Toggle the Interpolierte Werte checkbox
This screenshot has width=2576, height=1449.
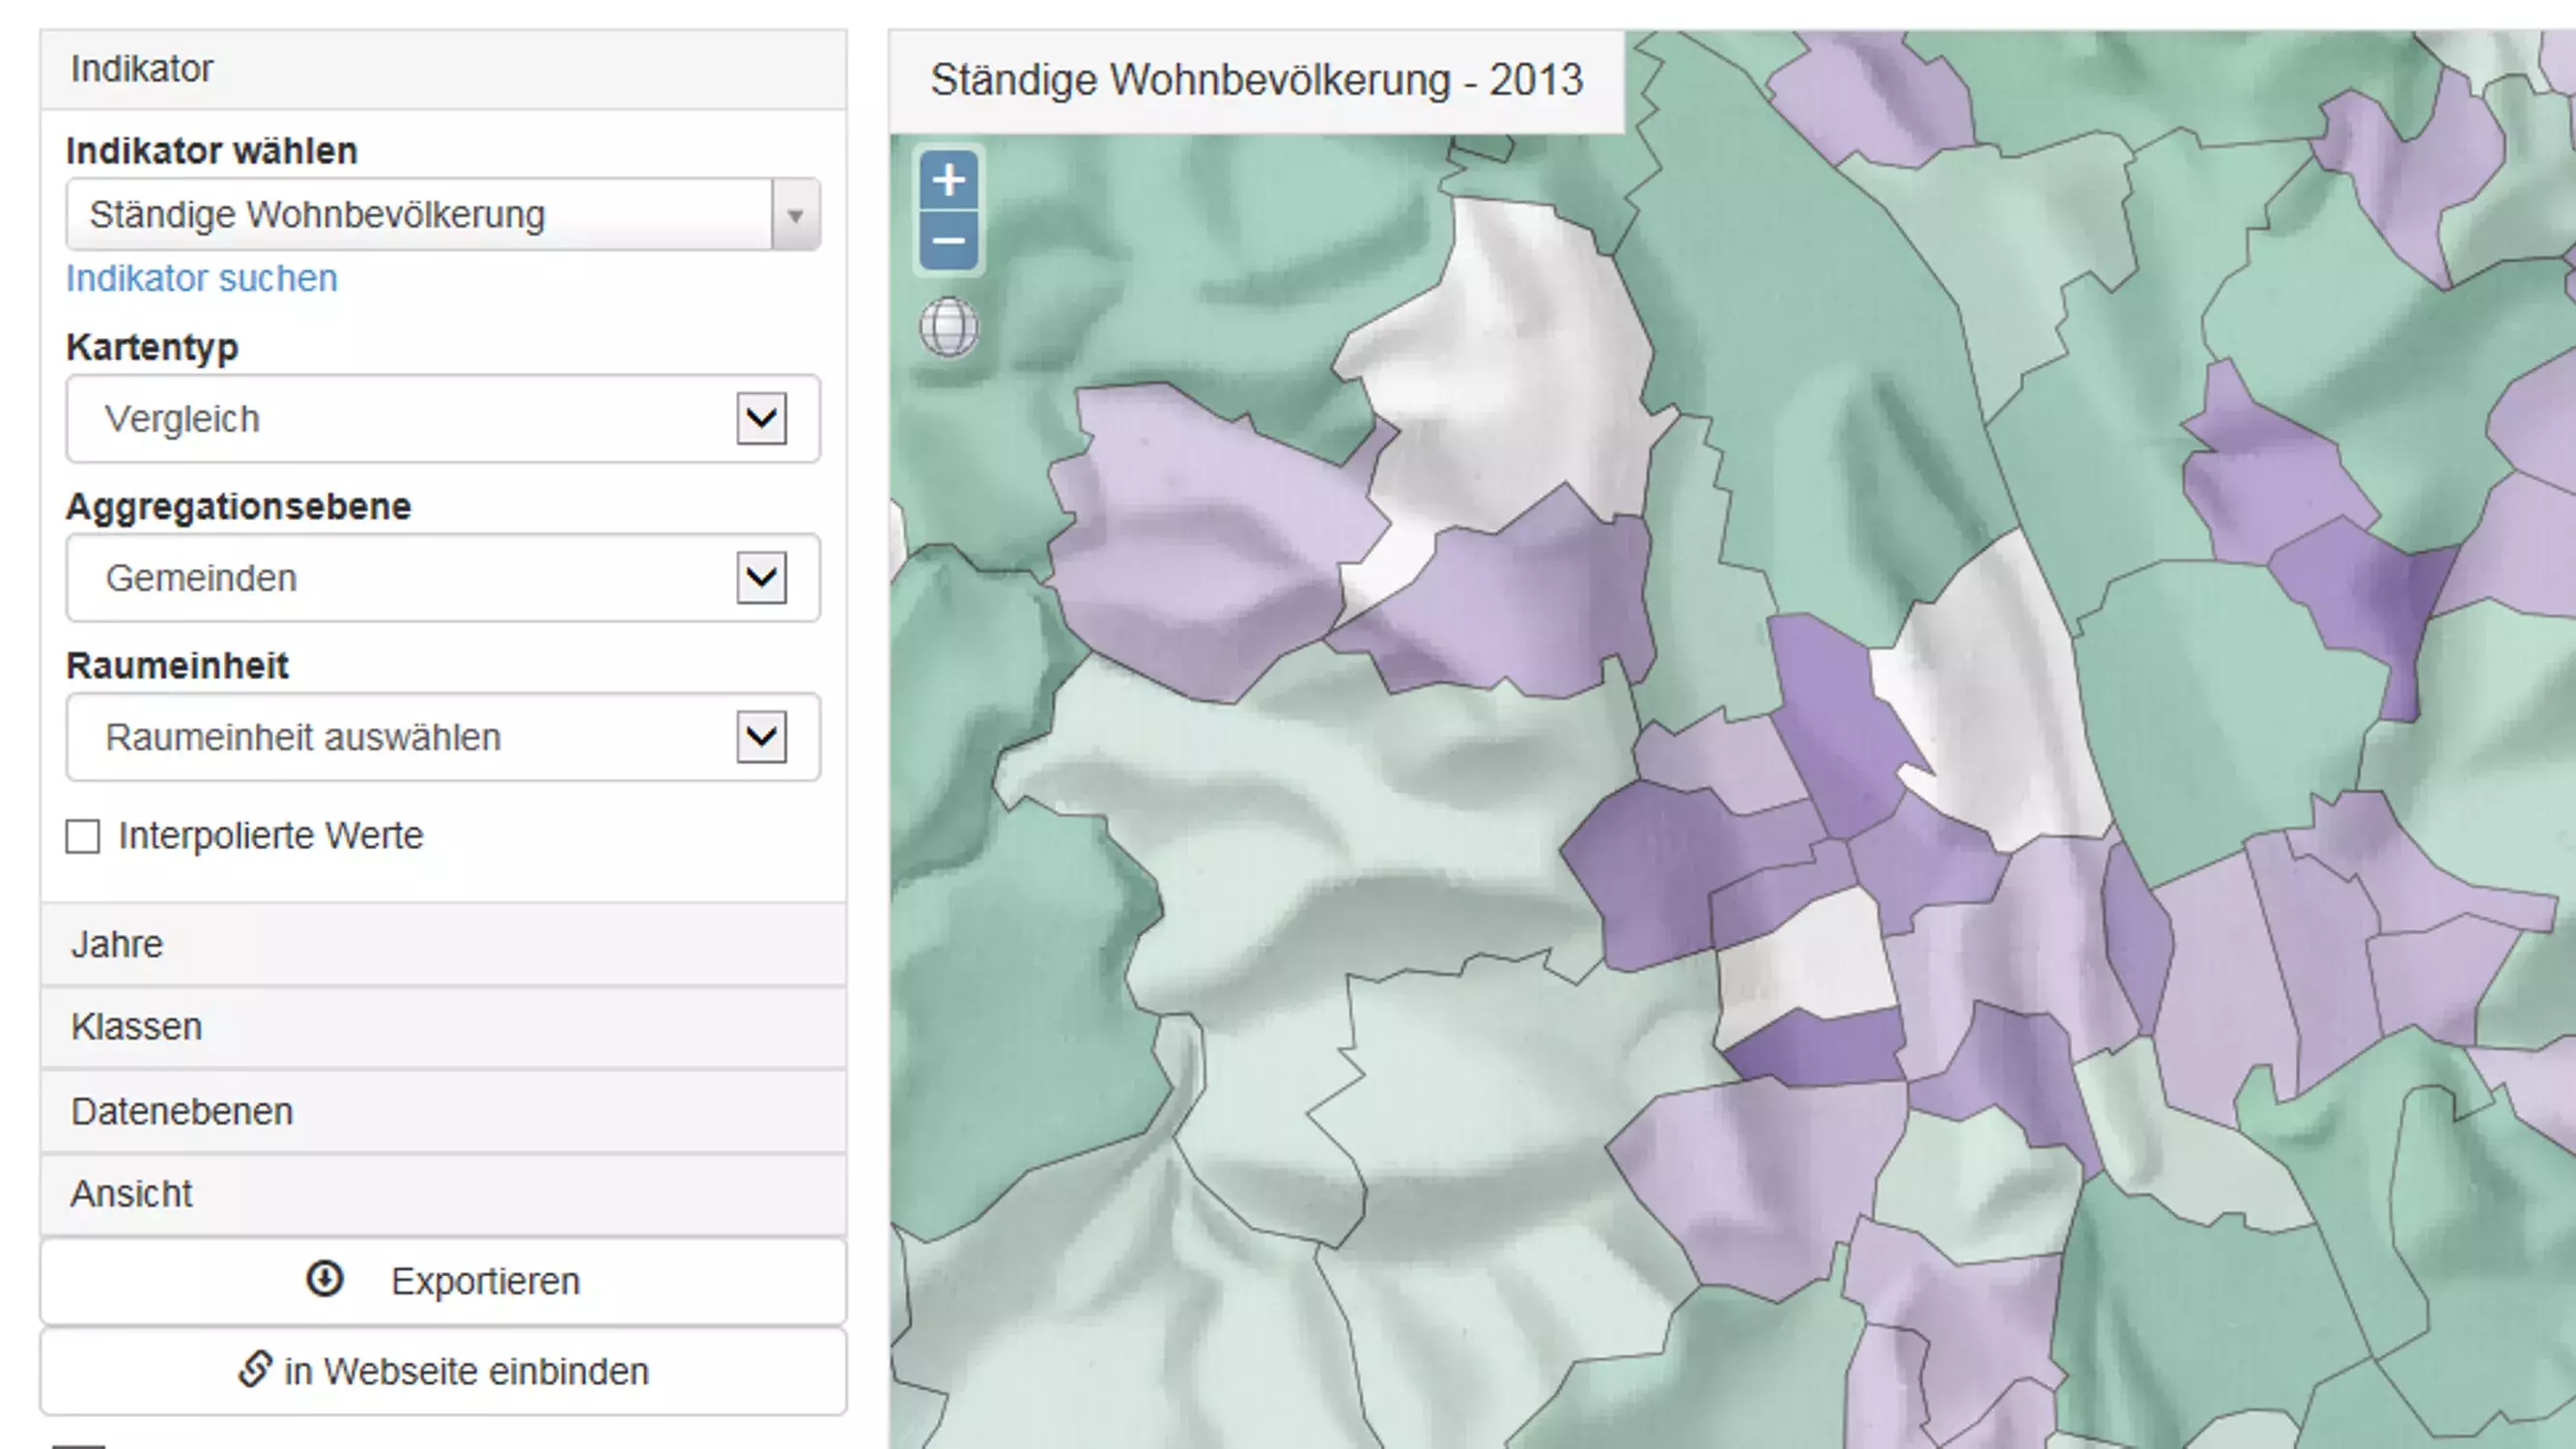(x=83, y=836)
